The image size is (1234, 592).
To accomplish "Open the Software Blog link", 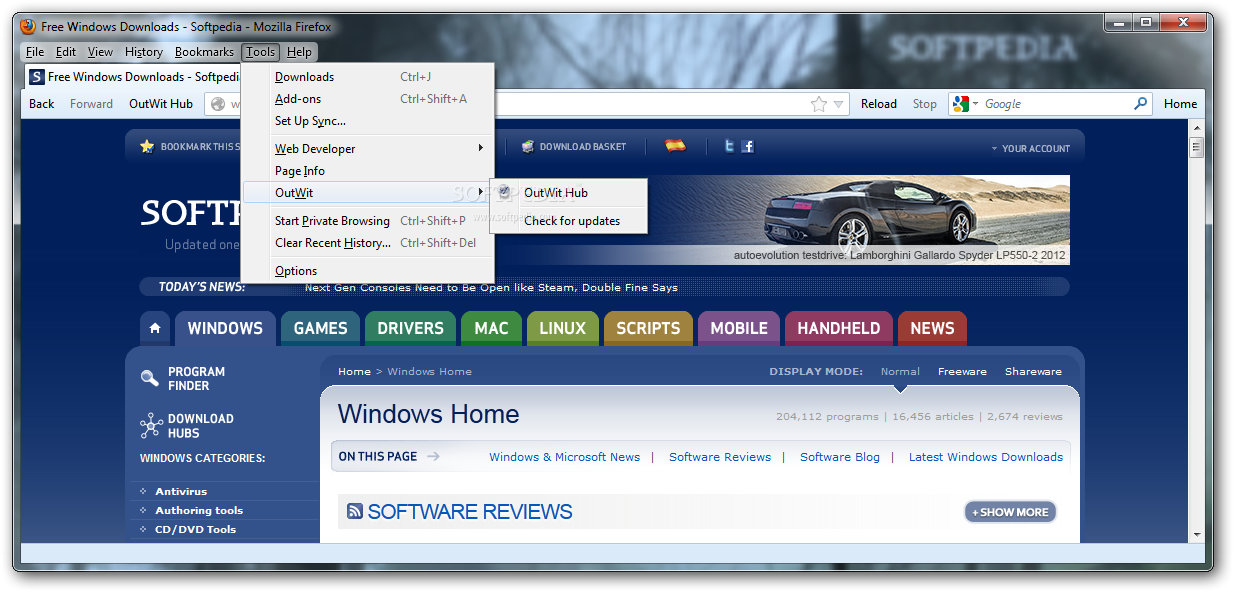I will coord(840,457).
